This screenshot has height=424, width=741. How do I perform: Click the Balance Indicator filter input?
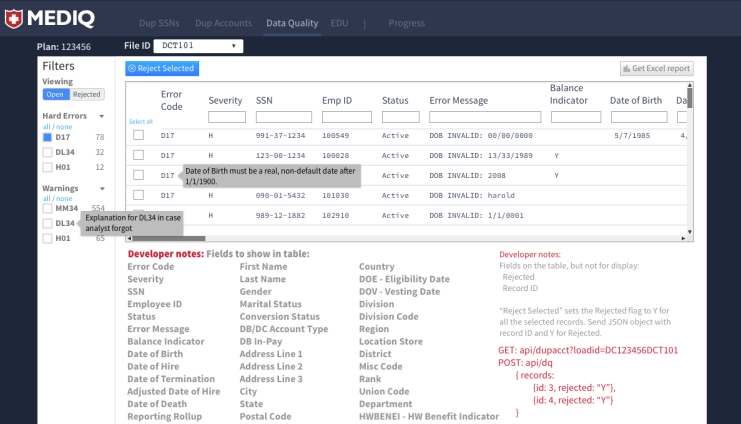coord(576,117)
